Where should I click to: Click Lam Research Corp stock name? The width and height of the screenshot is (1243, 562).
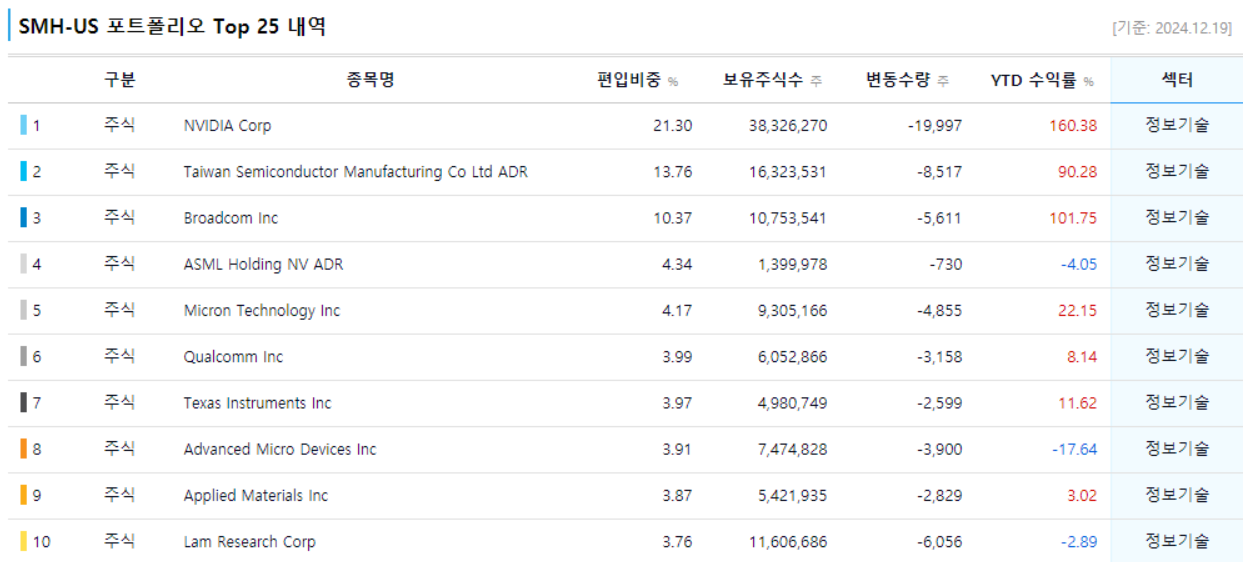point(249,542)
